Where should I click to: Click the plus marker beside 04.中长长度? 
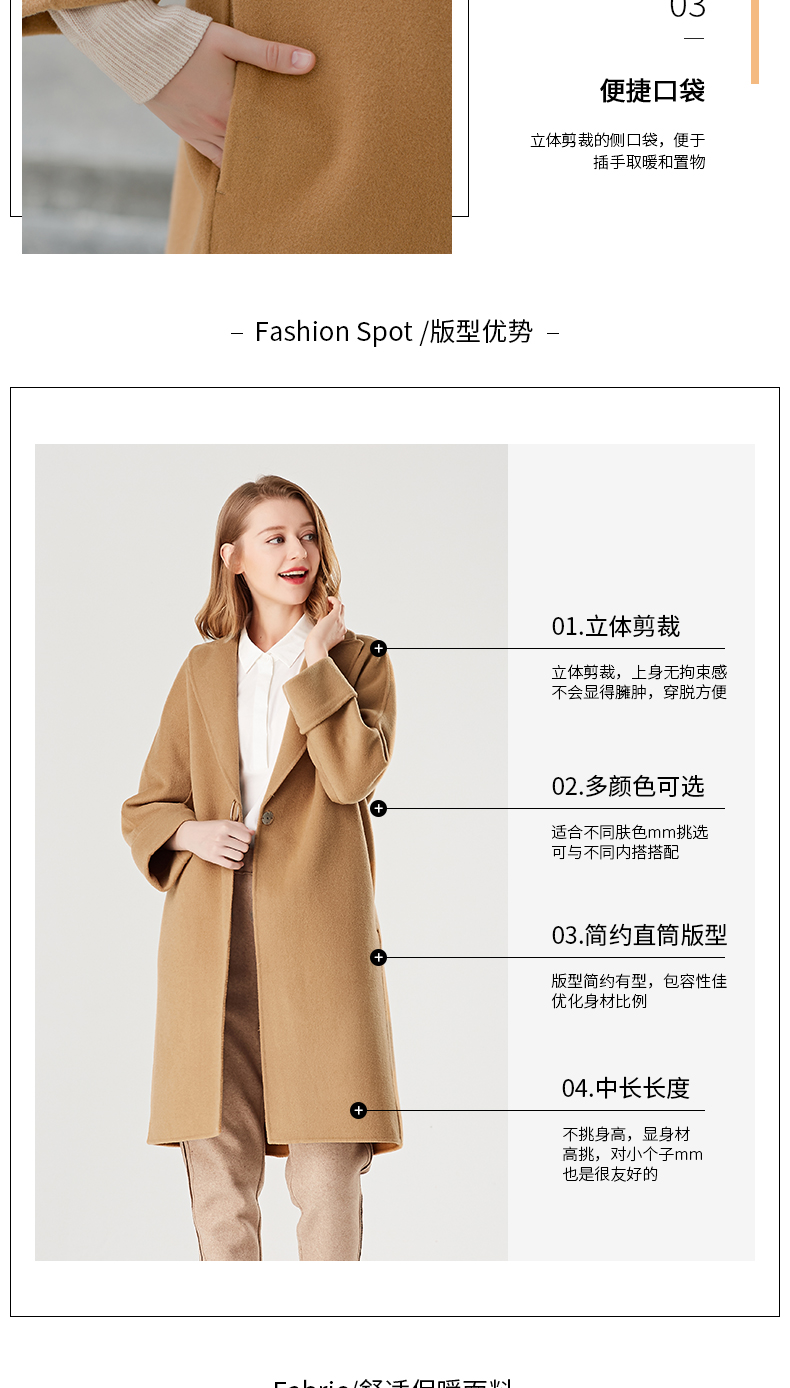coord(359,1110)
